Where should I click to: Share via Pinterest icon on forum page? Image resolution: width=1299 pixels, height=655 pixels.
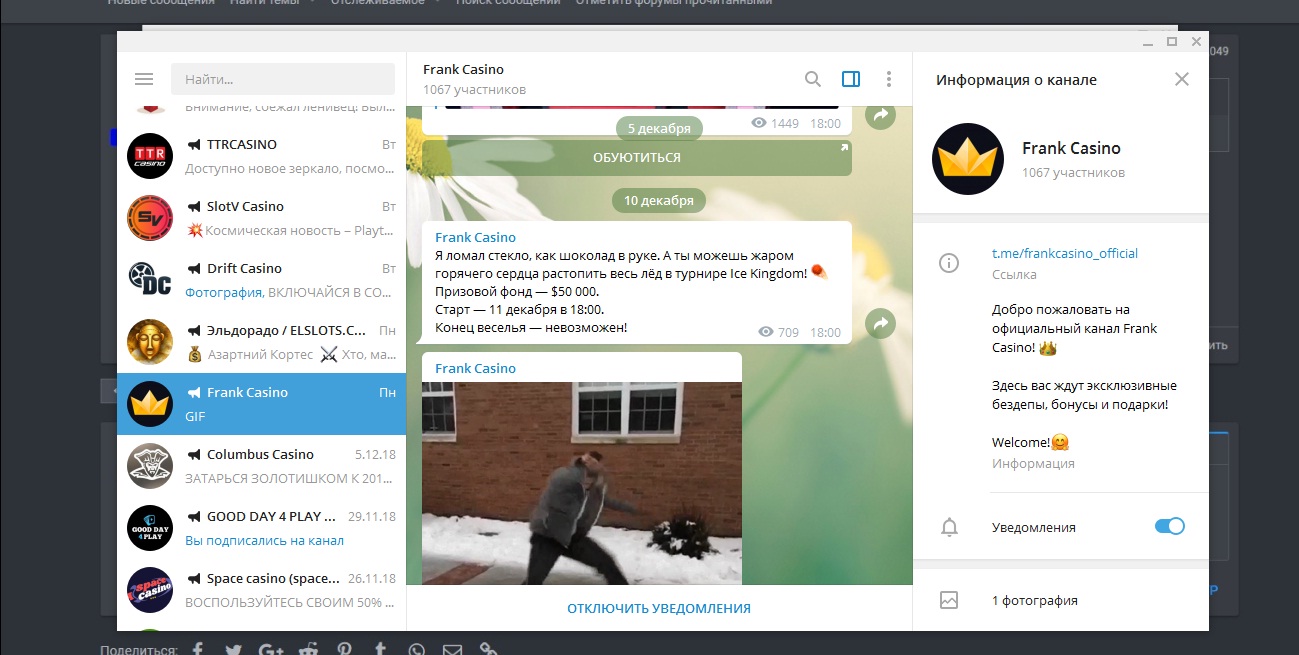[x=344, y=649]
